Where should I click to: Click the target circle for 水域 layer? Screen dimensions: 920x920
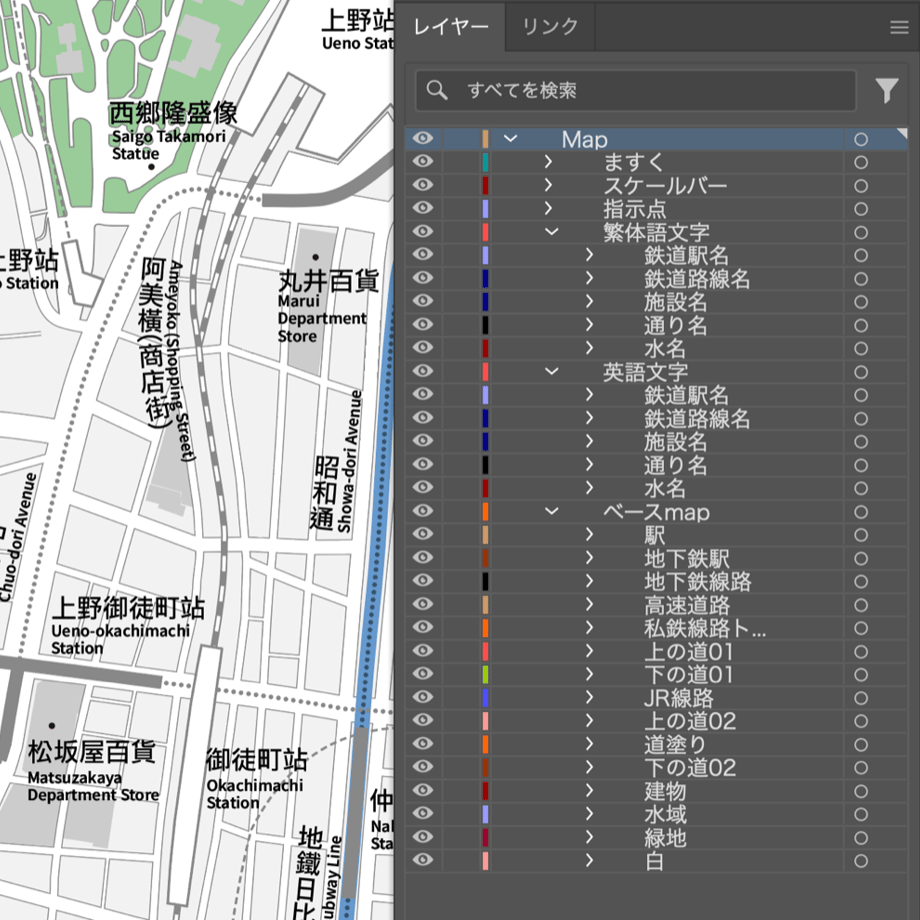861,814
